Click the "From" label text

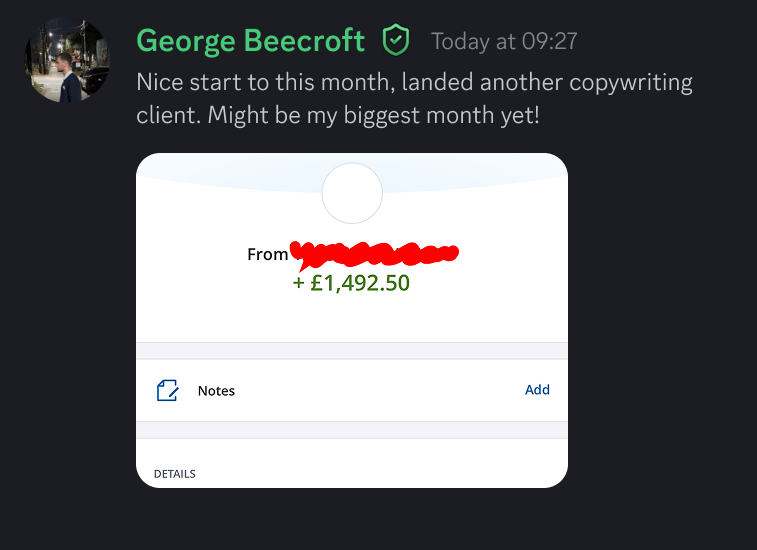click(x=267, y=254)
